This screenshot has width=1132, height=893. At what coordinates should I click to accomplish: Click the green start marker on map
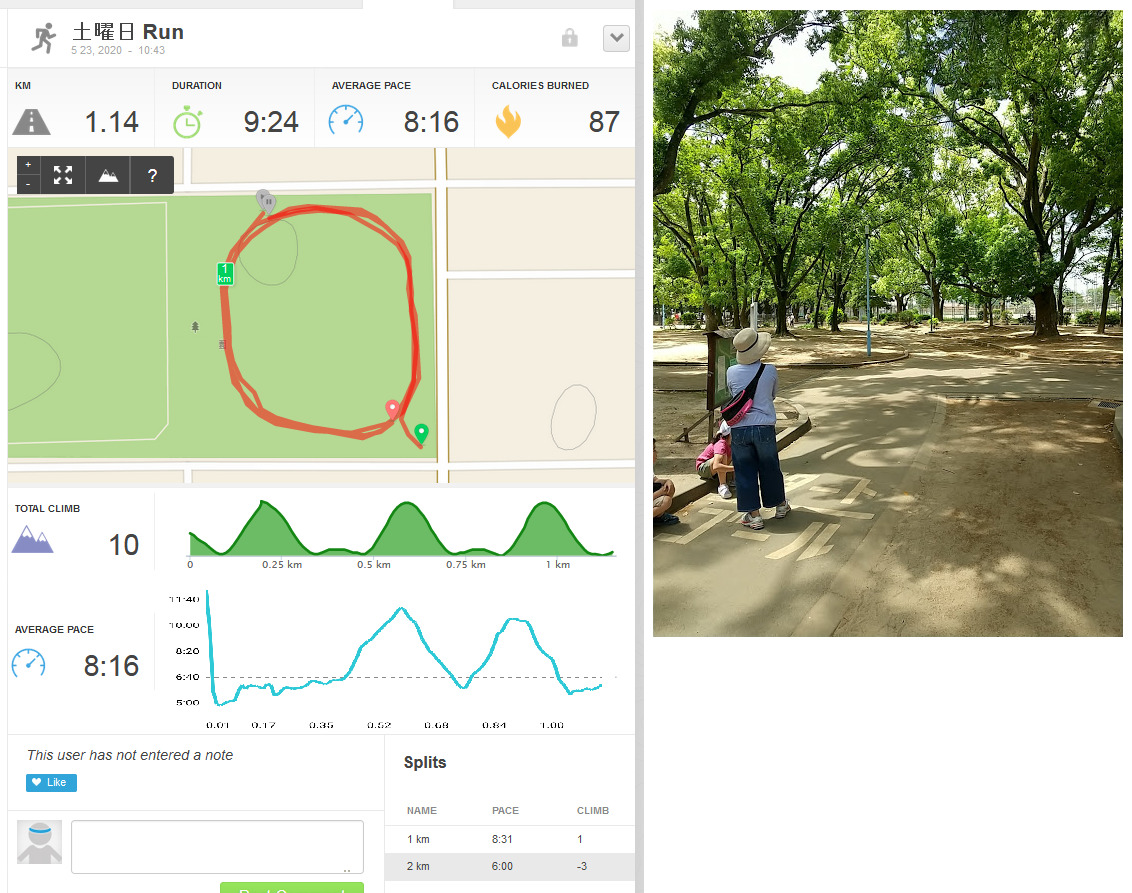pyautogui.click(x=421, y=433)
